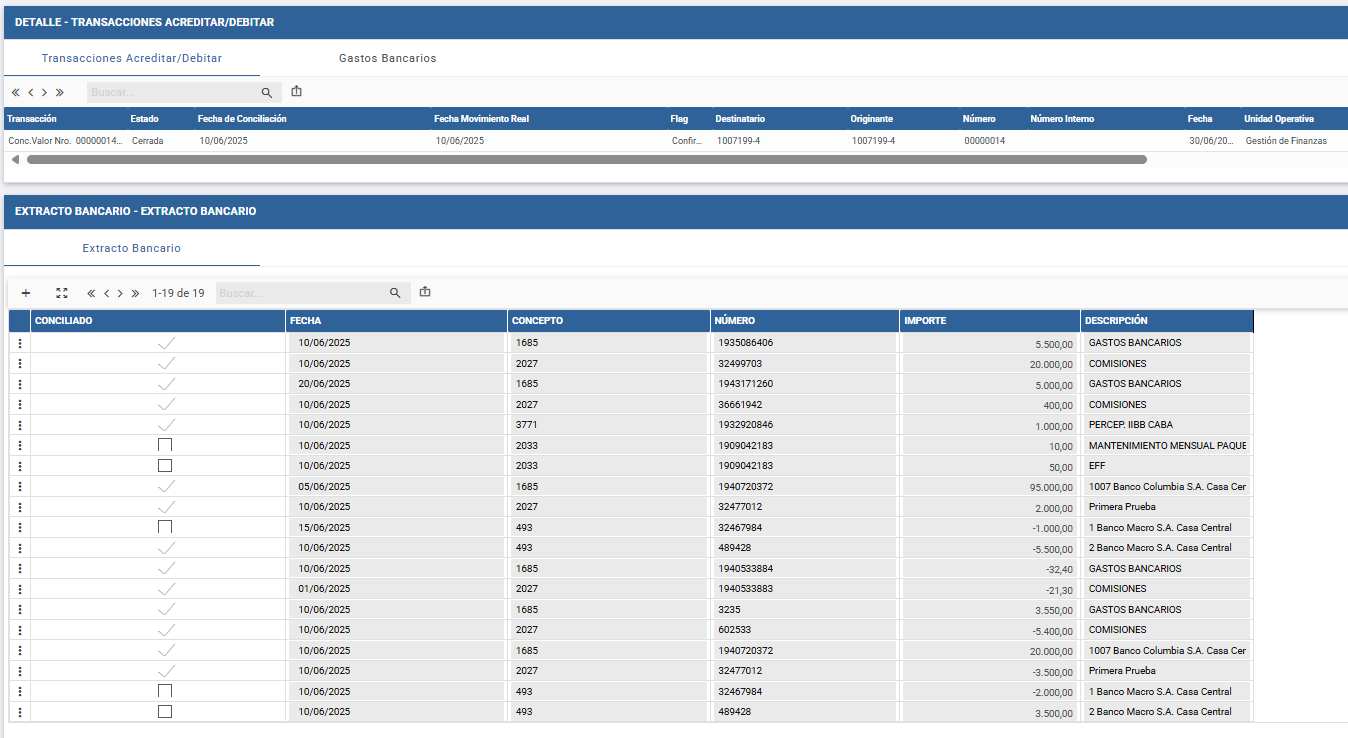The width and height of the screenshot is (1348, 738).
Task: Toggle conciliado checkmark for 20.000,00 COMISIONES row
Action: (166, 363)
